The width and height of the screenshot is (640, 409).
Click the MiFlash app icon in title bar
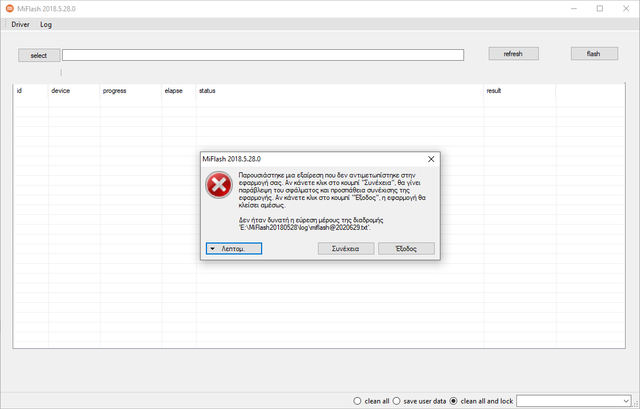pos(9,9)
